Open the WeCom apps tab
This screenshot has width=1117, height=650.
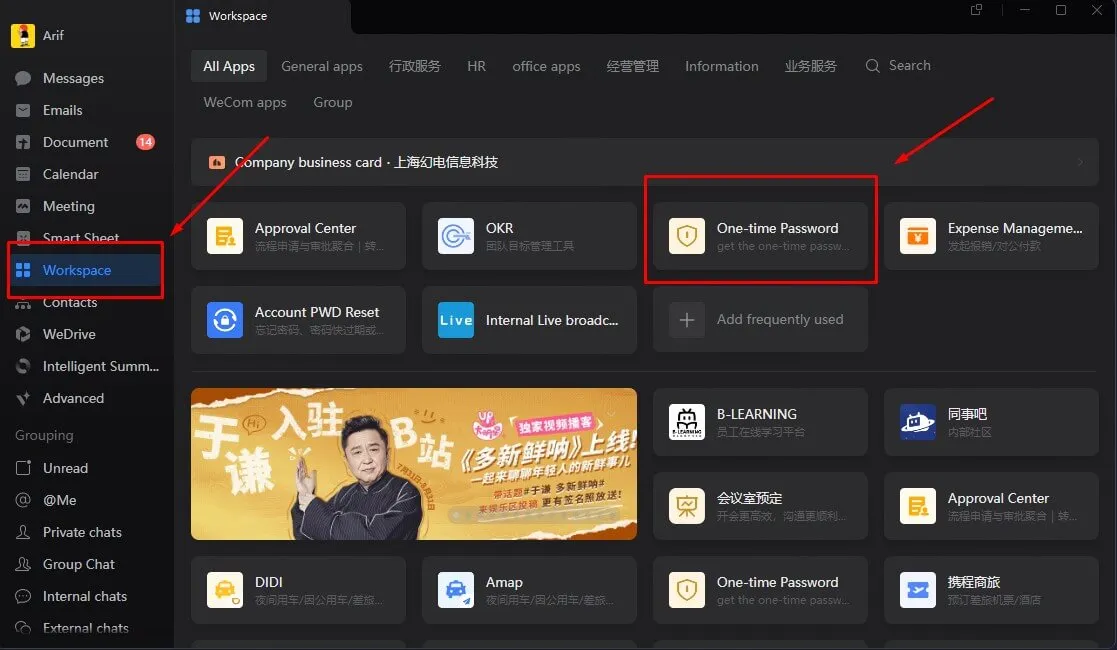pyautogui.click(x=244, y=102)
